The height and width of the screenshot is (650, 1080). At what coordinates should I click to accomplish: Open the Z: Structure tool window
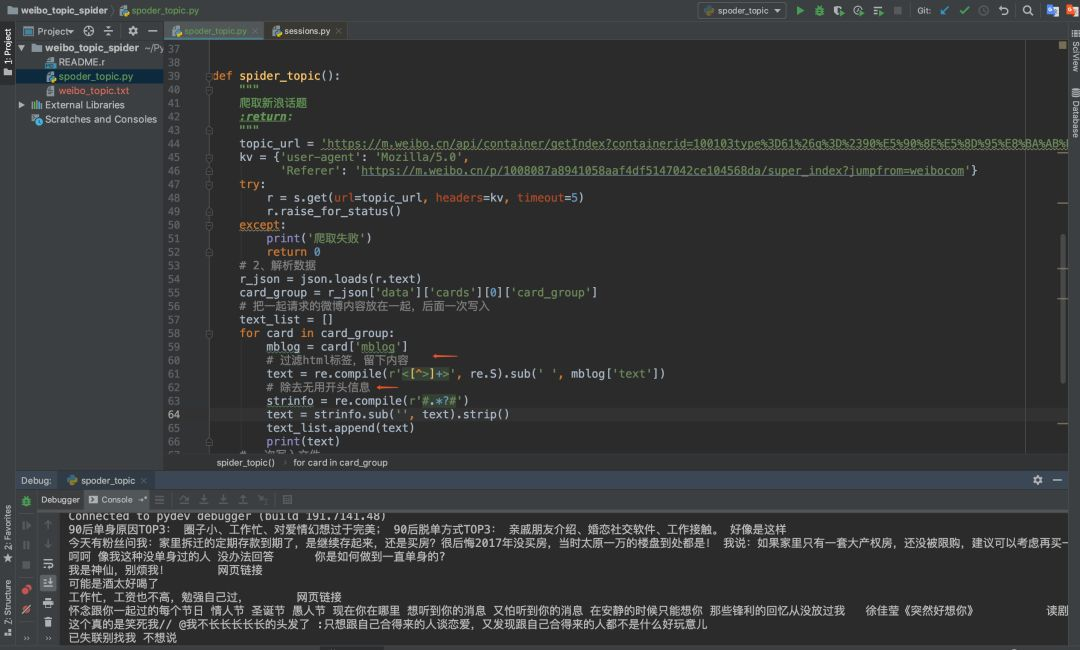click(8, 607)
